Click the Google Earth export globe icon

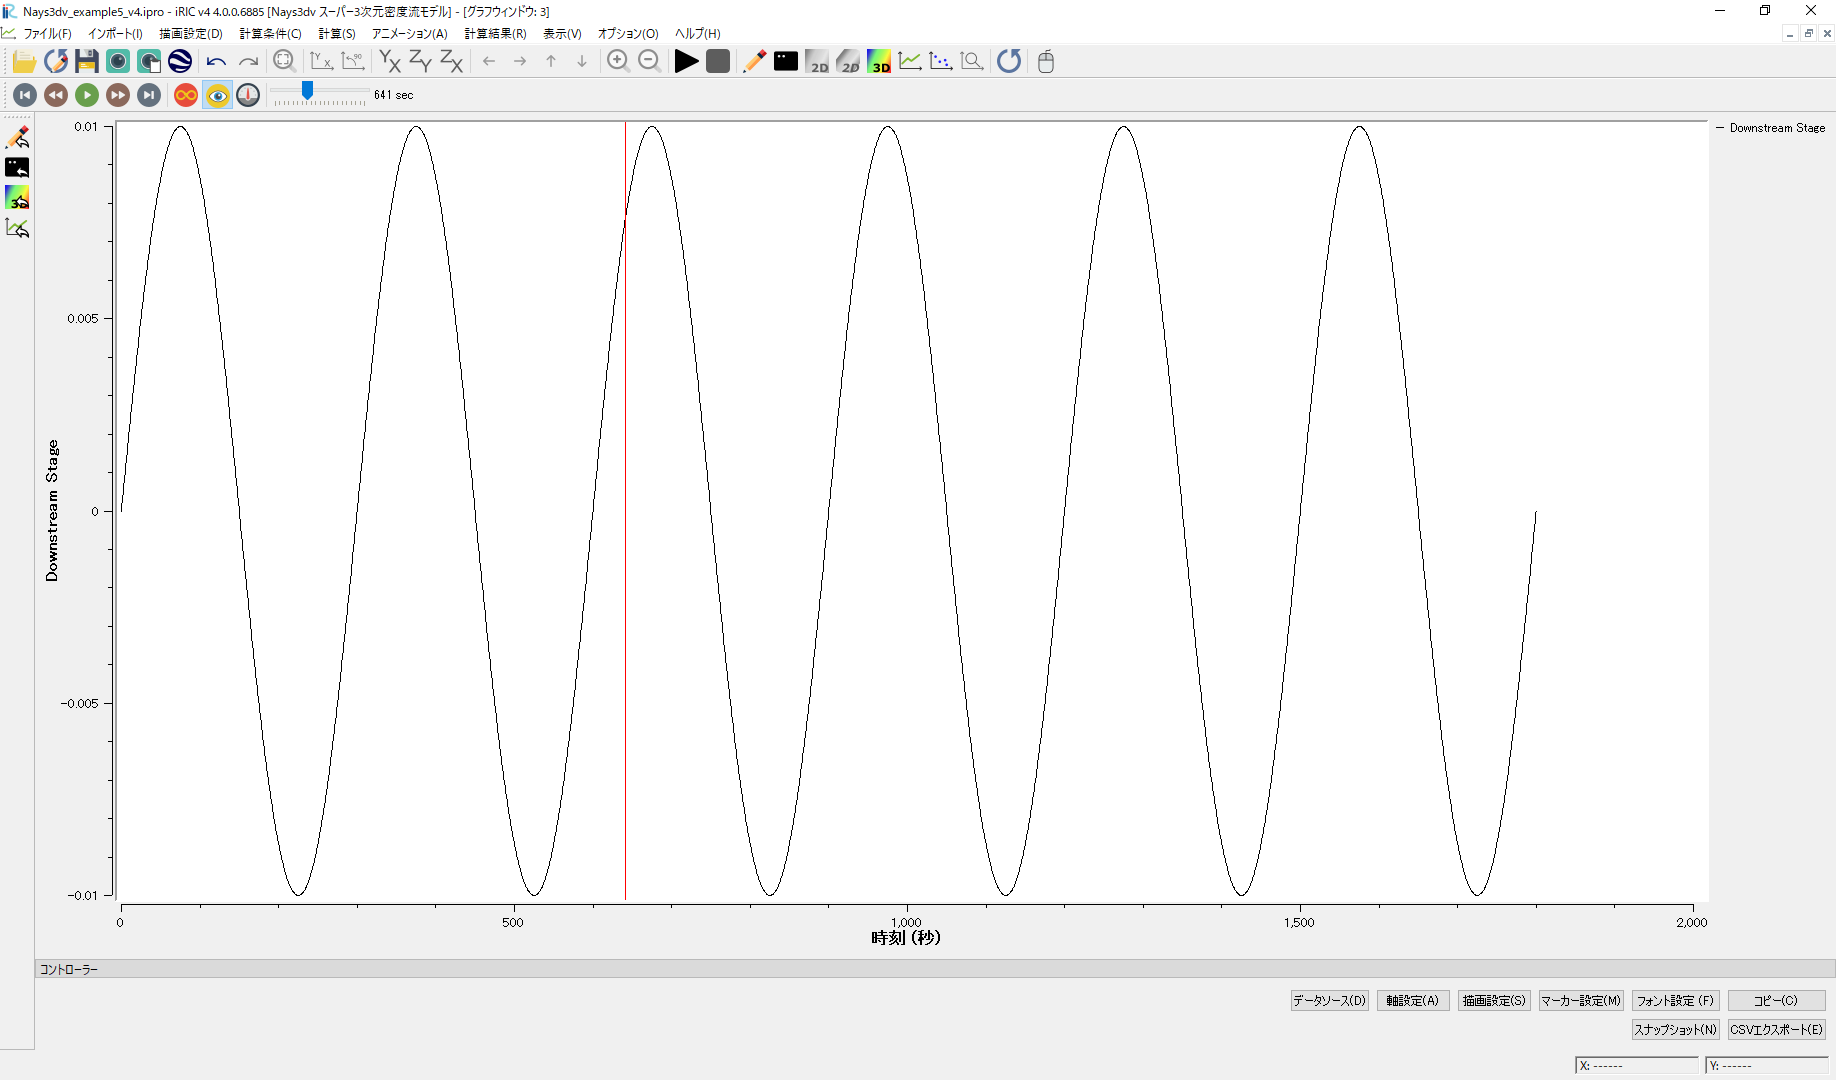(180, 62)
